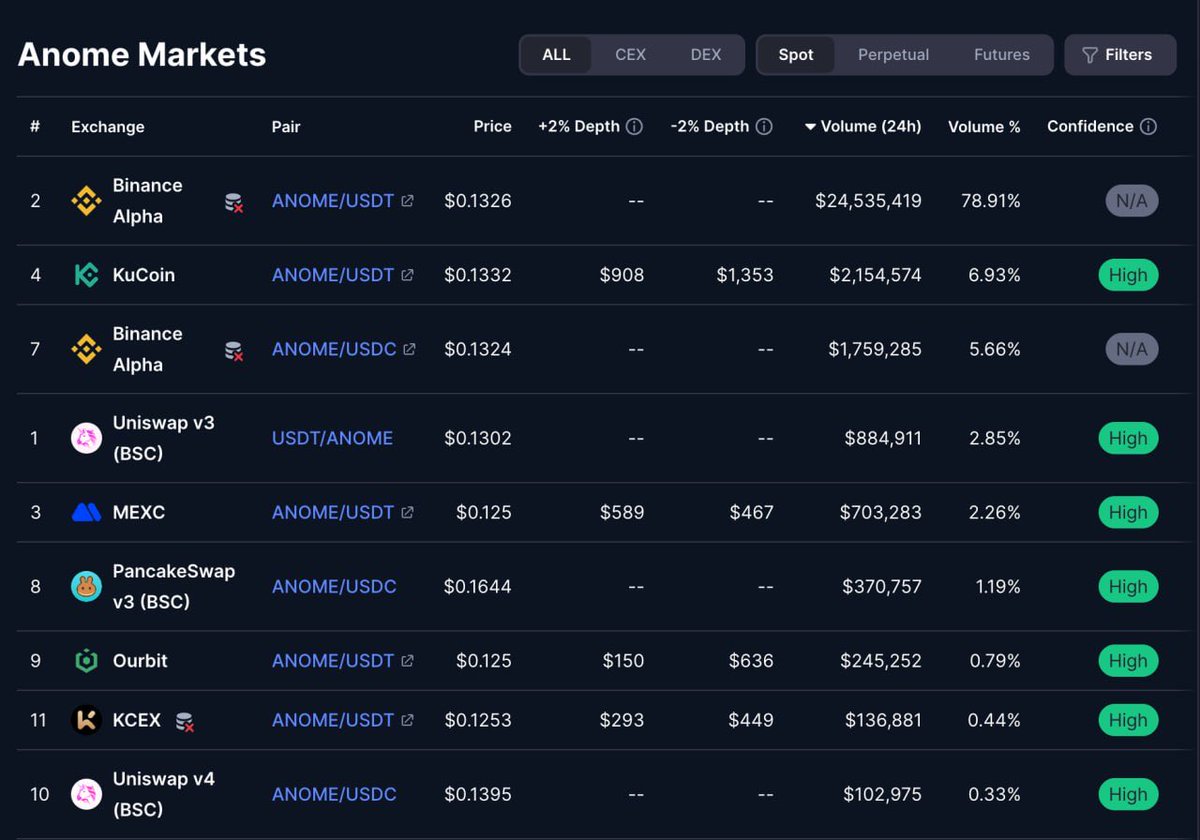Open the PancakeSwap v3 ANOME/USDC pair link
The width and height of the screenshot is (1200, 840).
point(334,586)
